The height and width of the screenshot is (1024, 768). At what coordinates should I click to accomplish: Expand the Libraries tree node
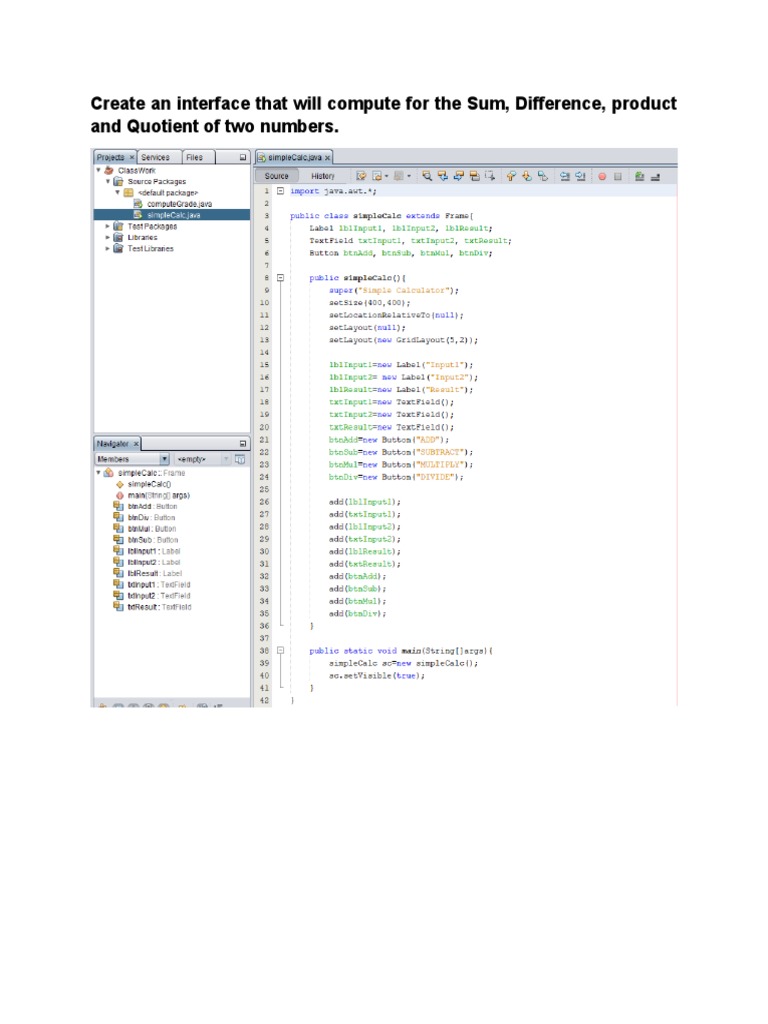[108, 237]
